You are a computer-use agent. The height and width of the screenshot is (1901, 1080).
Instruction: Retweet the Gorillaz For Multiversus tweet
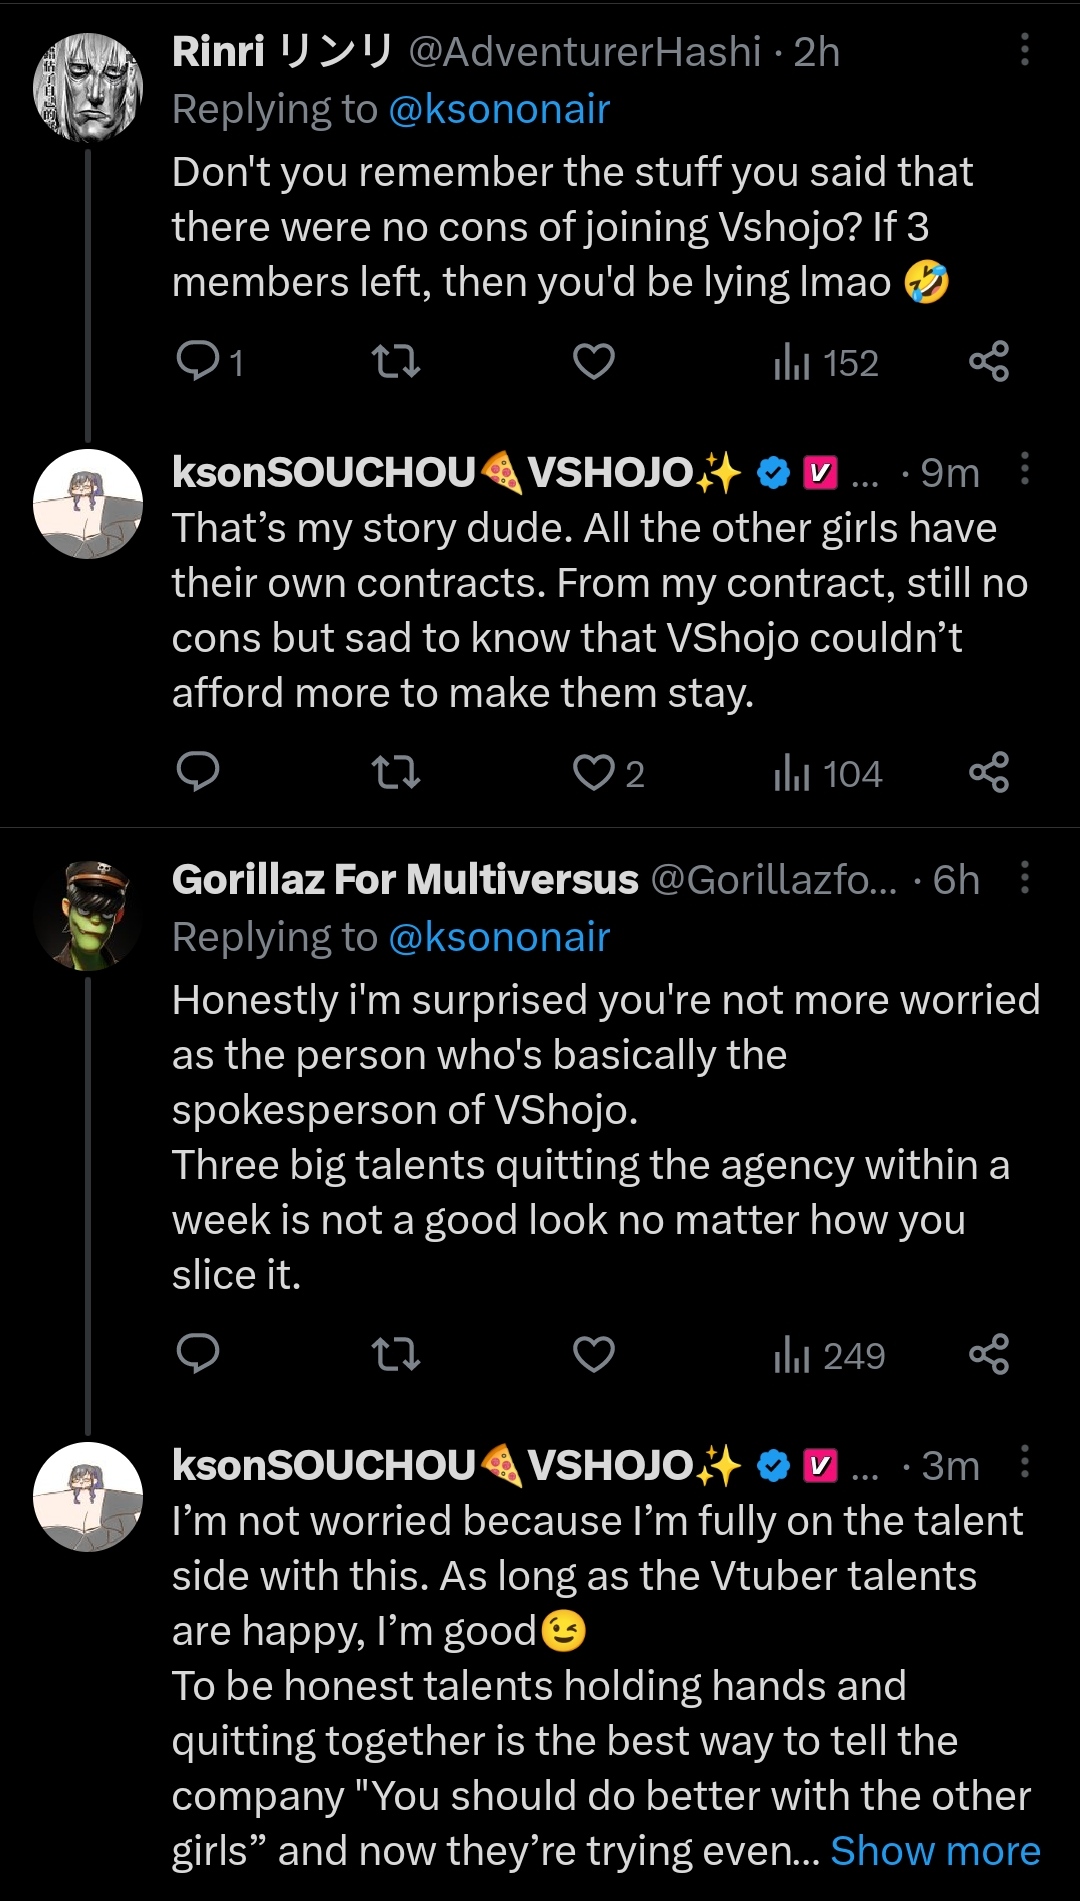[x=396, y=1354]
